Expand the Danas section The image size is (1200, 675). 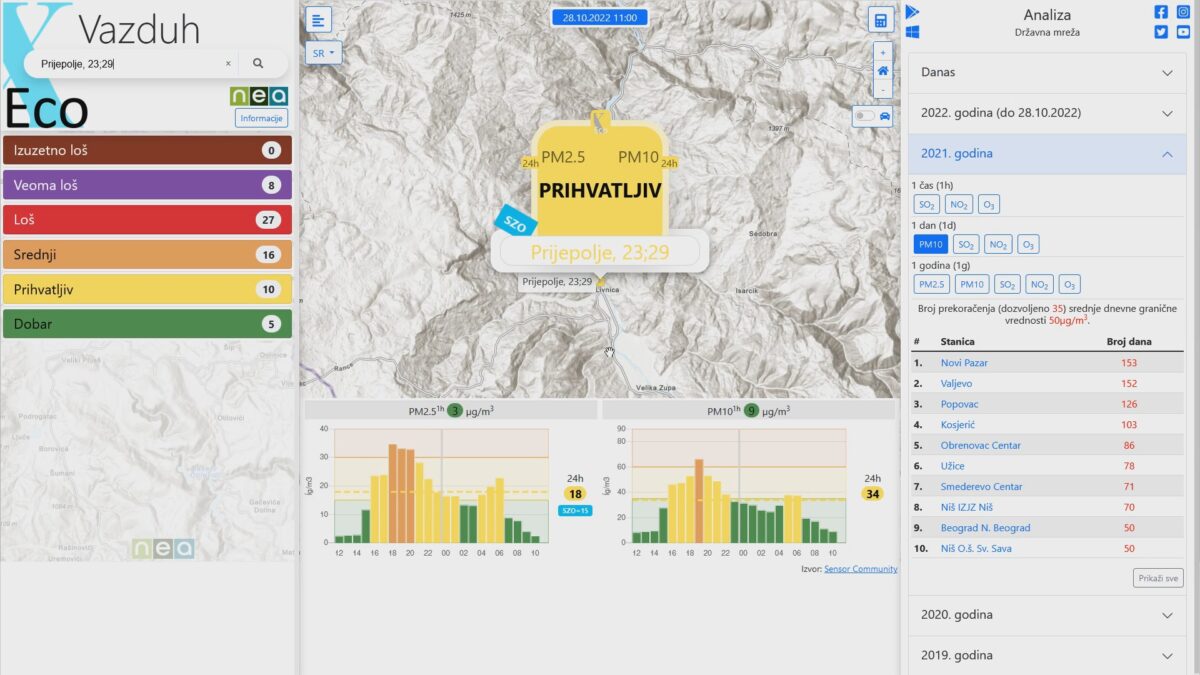(x=1047, y=73)
